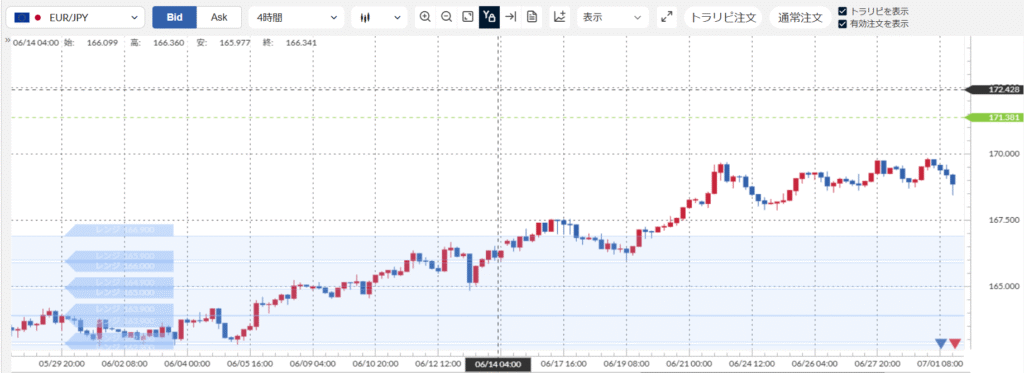This screenshot has height=373, width=1024.
Task: Click the 165.000 price axis value
Action: click(x=1004, y=286)
